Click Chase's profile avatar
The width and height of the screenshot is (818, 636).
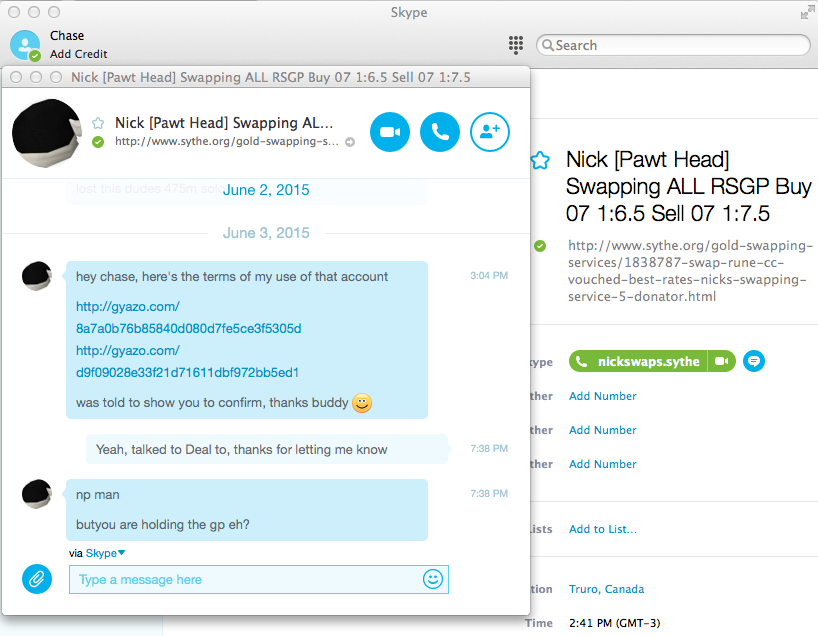click(25, 45)
